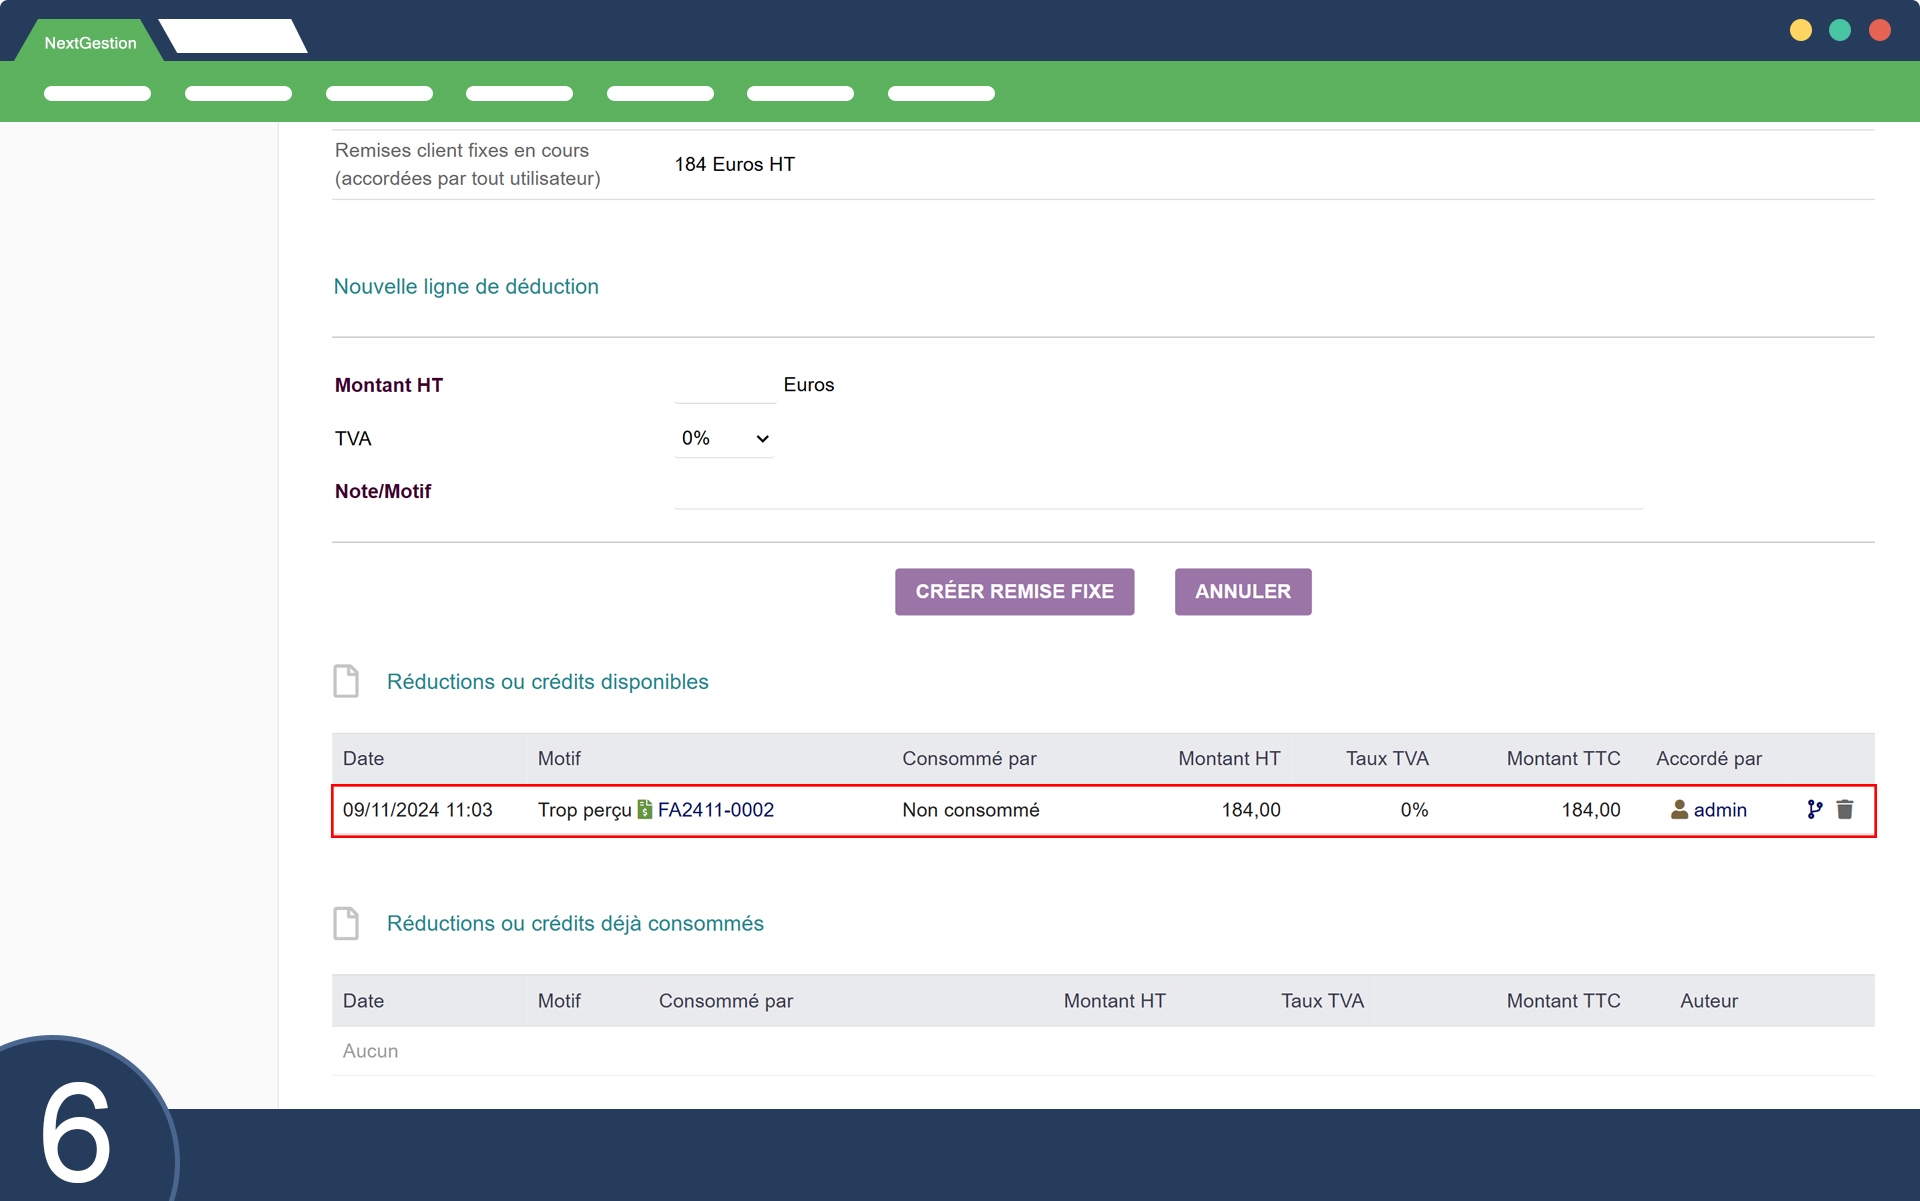The height and width of the screenshot is (1201, 1920).
Task: Click the teal window control dot
Action: pos(1840,30)
